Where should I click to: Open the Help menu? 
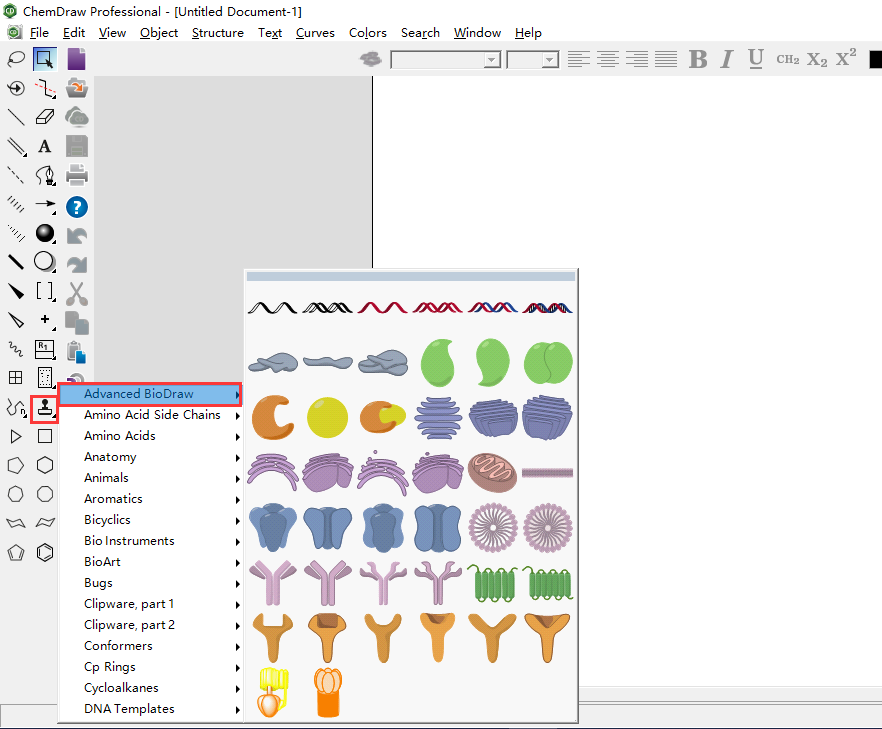(528, 33)
